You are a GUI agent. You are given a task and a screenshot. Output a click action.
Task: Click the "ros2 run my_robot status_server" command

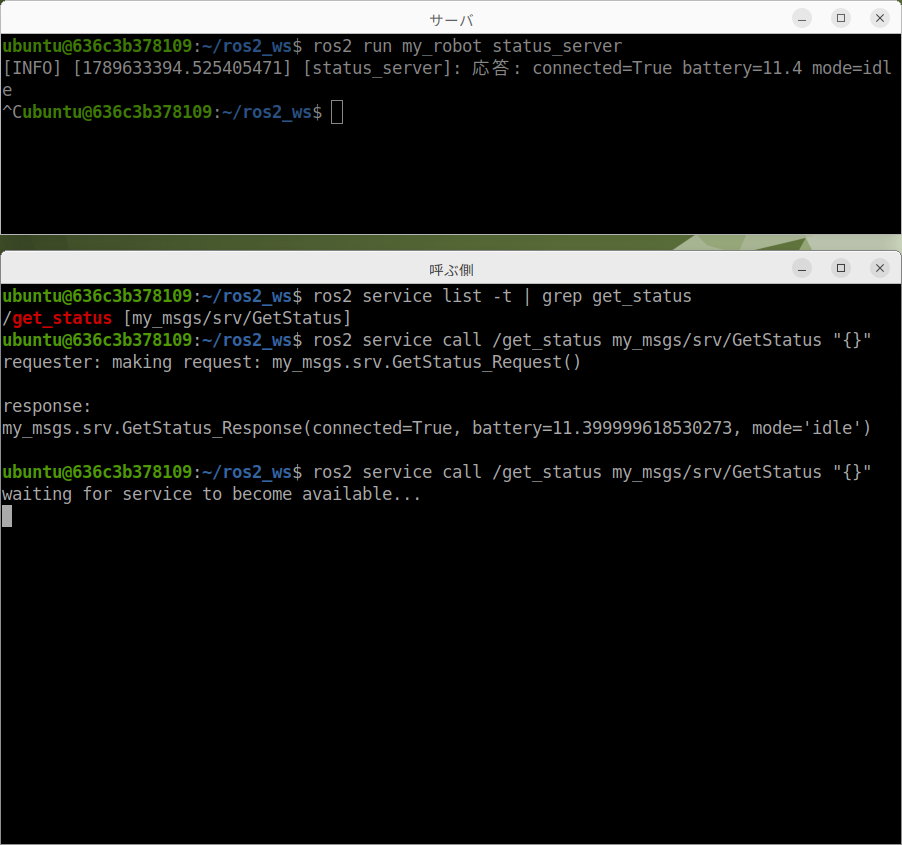tap(467, 46)
